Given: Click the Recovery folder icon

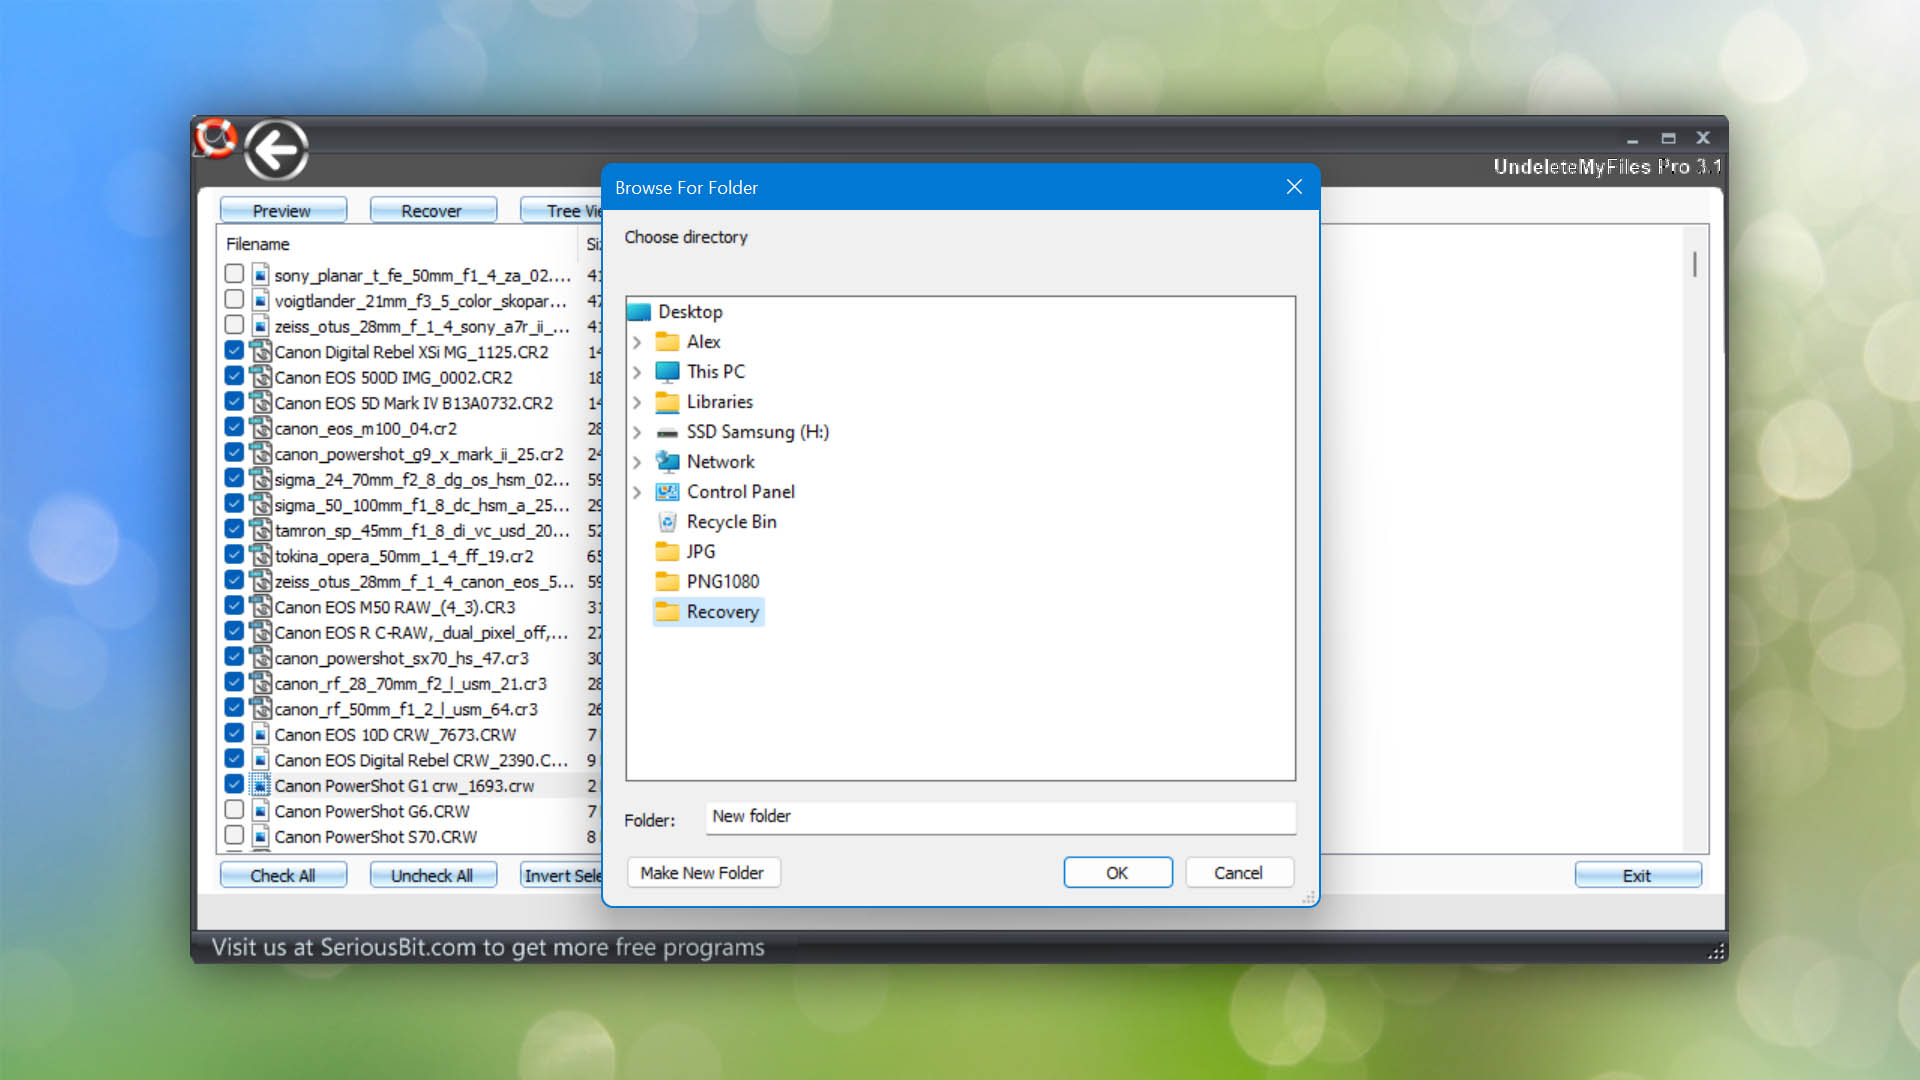Looking at the screenshot, I should click(x=667, y=612).
